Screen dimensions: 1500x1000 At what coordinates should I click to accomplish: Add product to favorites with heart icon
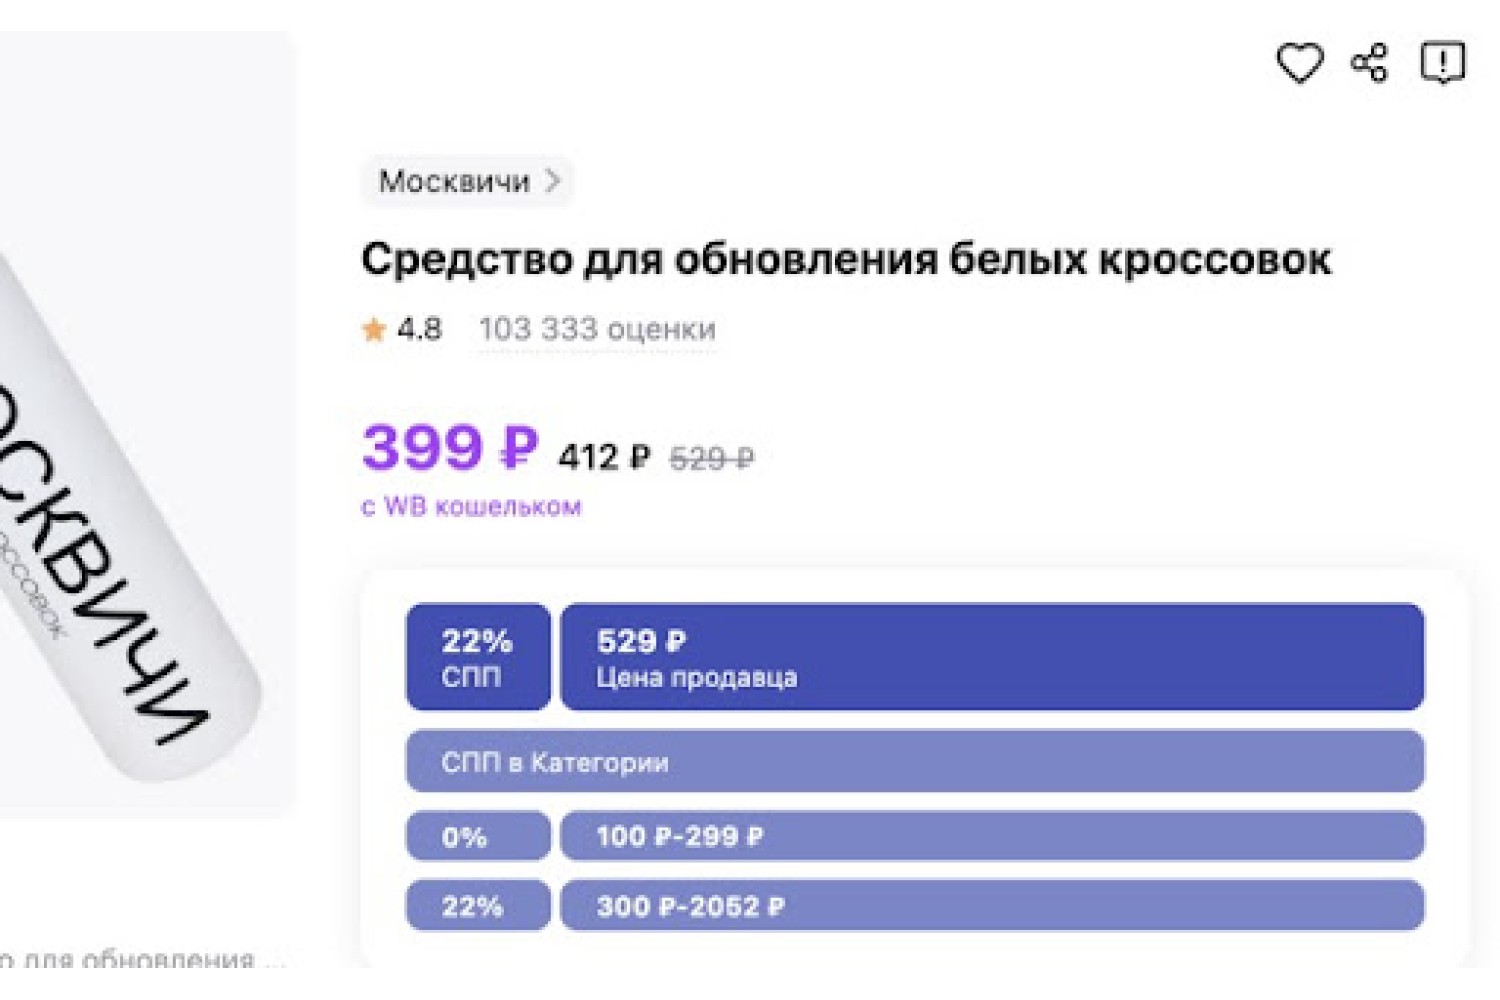coord(1299,63)
